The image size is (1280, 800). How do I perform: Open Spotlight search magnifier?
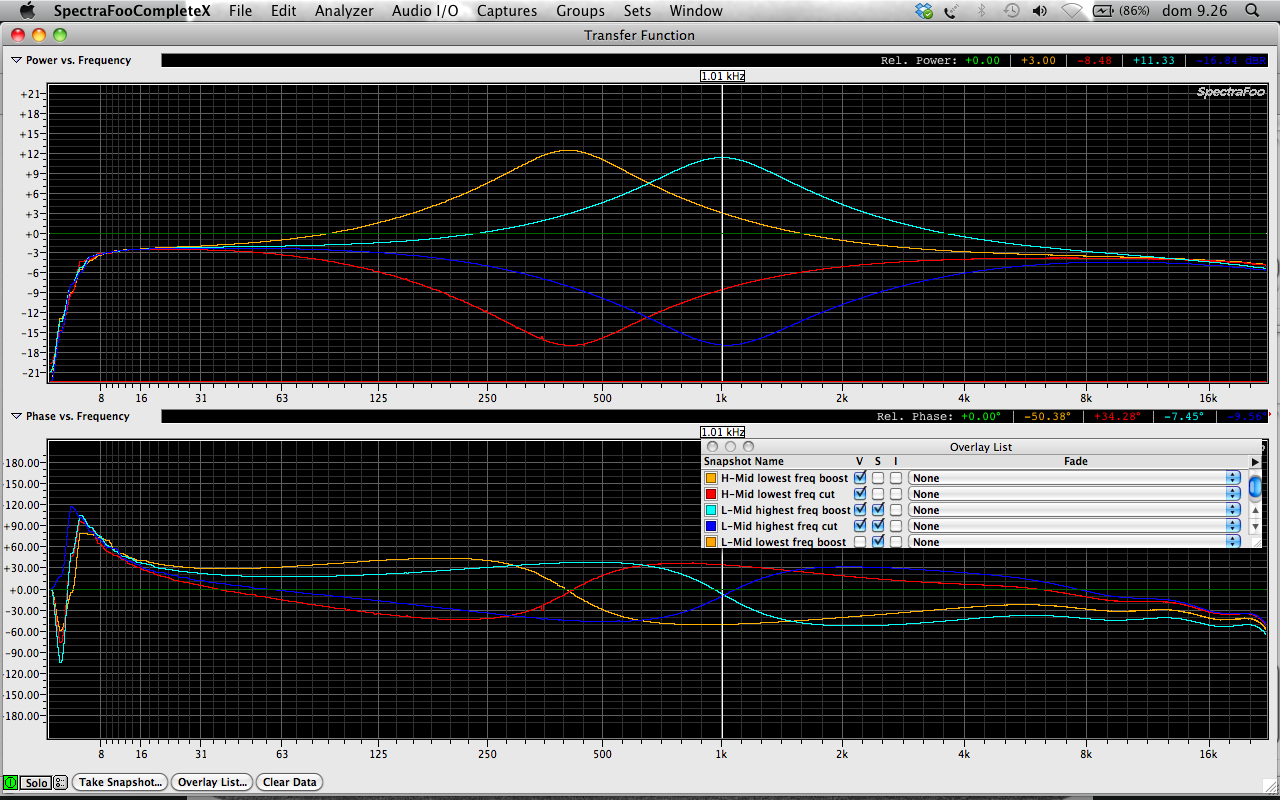(x=1252, y=11)
